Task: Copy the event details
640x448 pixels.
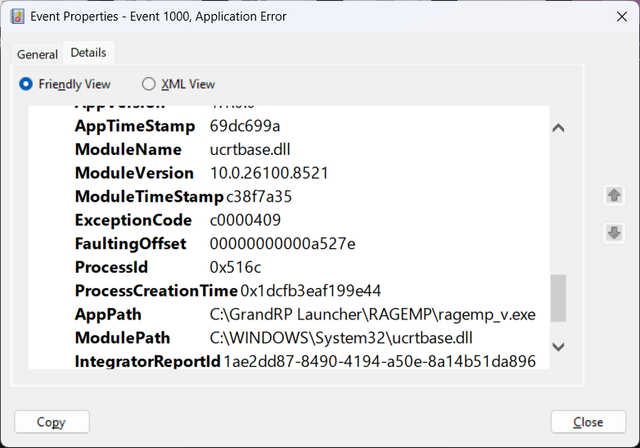Action: [52, 422]
